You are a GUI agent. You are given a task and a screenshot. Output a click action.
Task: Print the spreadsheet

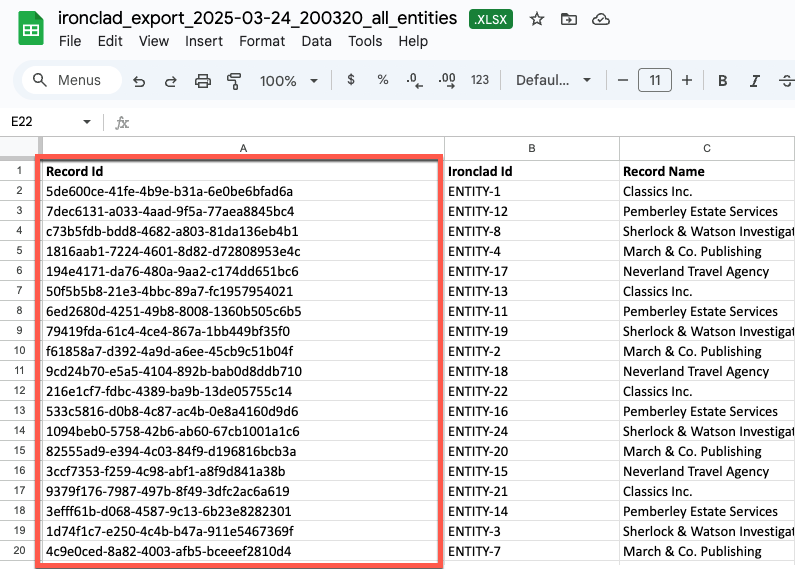point(203,81)
